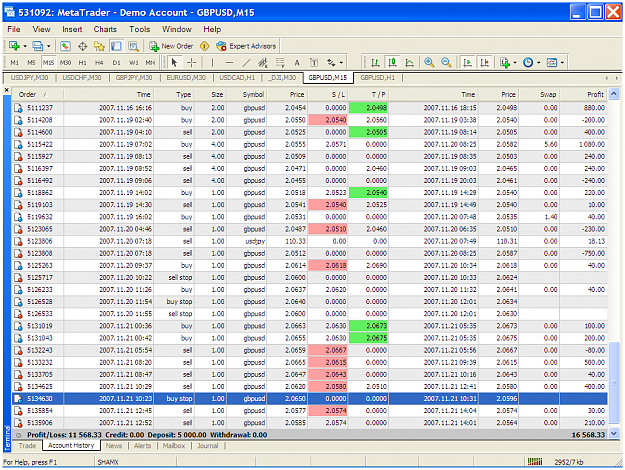Viewport: 625px width, 470px height.
Task: Click the Indicators list icon
Action: (505, 63)
